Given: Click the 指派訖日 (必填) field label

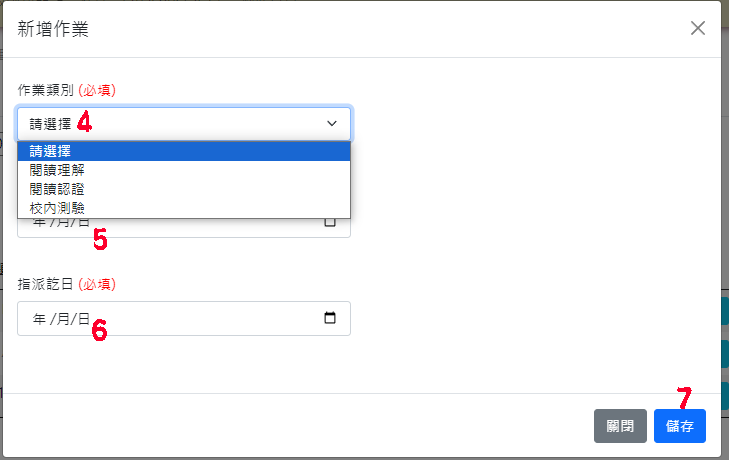Looking at the screenshot, I should click(x=66, y=284).
